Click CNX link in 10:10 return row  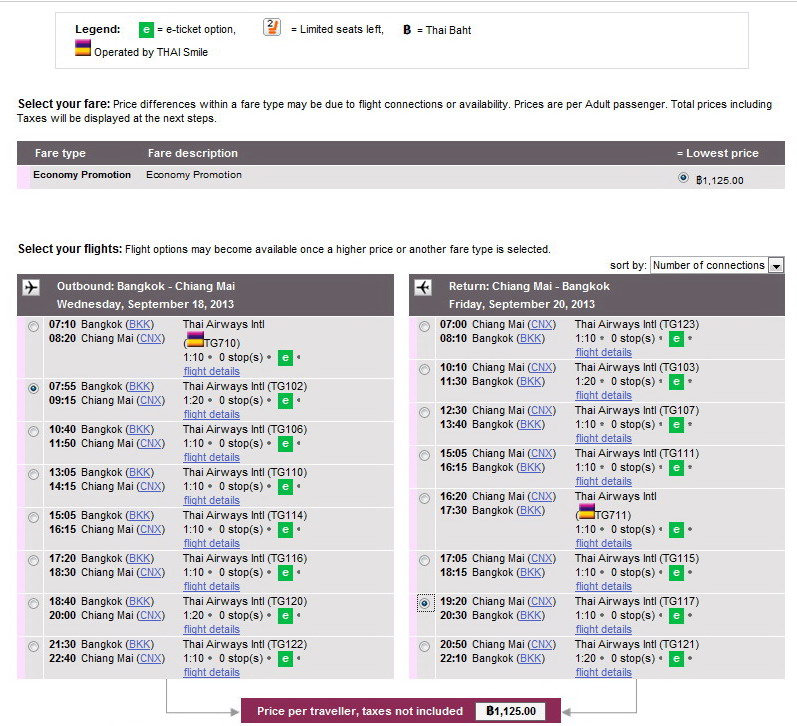[x=542, y=367]
